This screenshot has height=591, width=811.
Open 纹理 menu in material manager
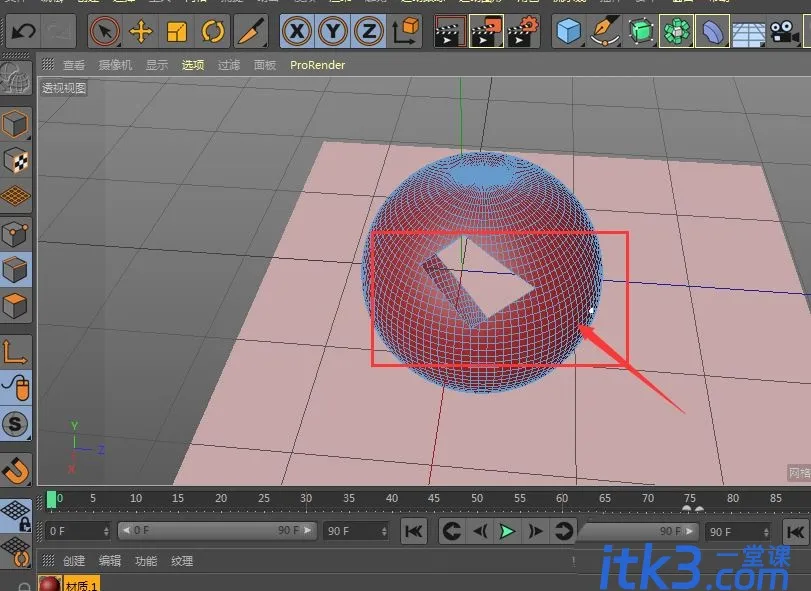tap(182, 561)
